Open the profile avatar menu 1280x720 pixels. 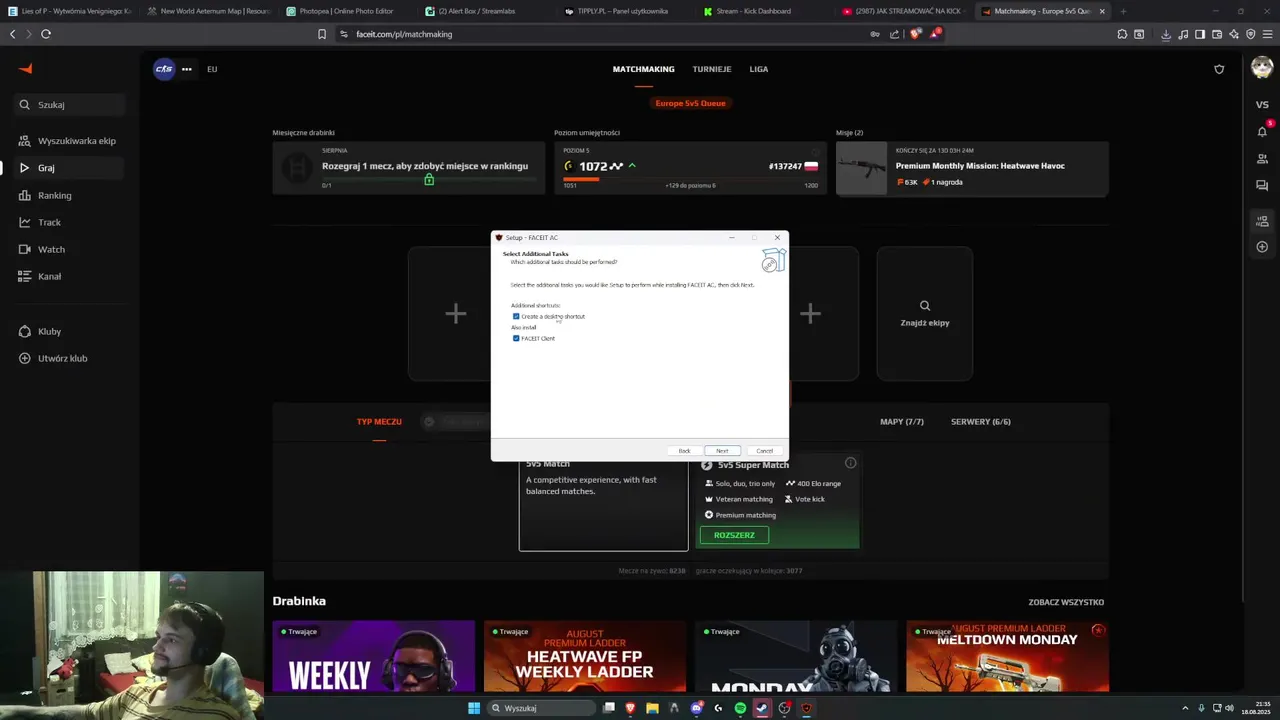1262,68
